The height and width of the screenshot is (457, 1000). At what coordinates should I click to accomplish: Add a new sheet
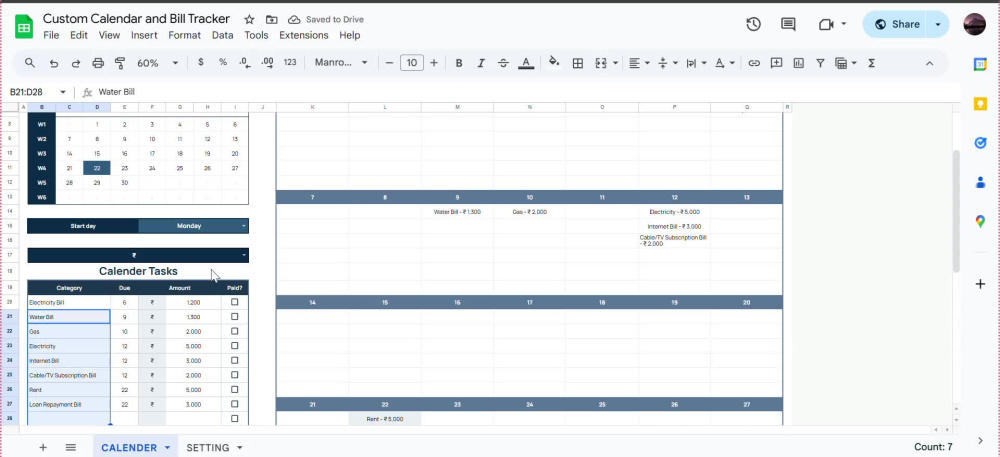[x=43, y=447]
